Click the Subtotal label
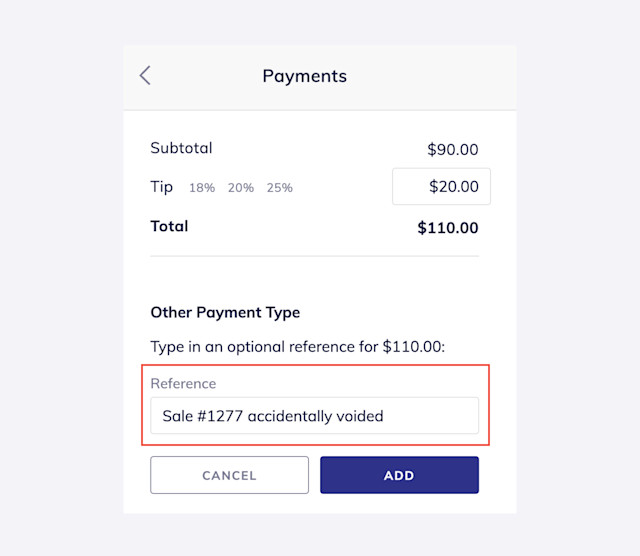This screenshot has width=640, height=556. [x=181, y=148]
